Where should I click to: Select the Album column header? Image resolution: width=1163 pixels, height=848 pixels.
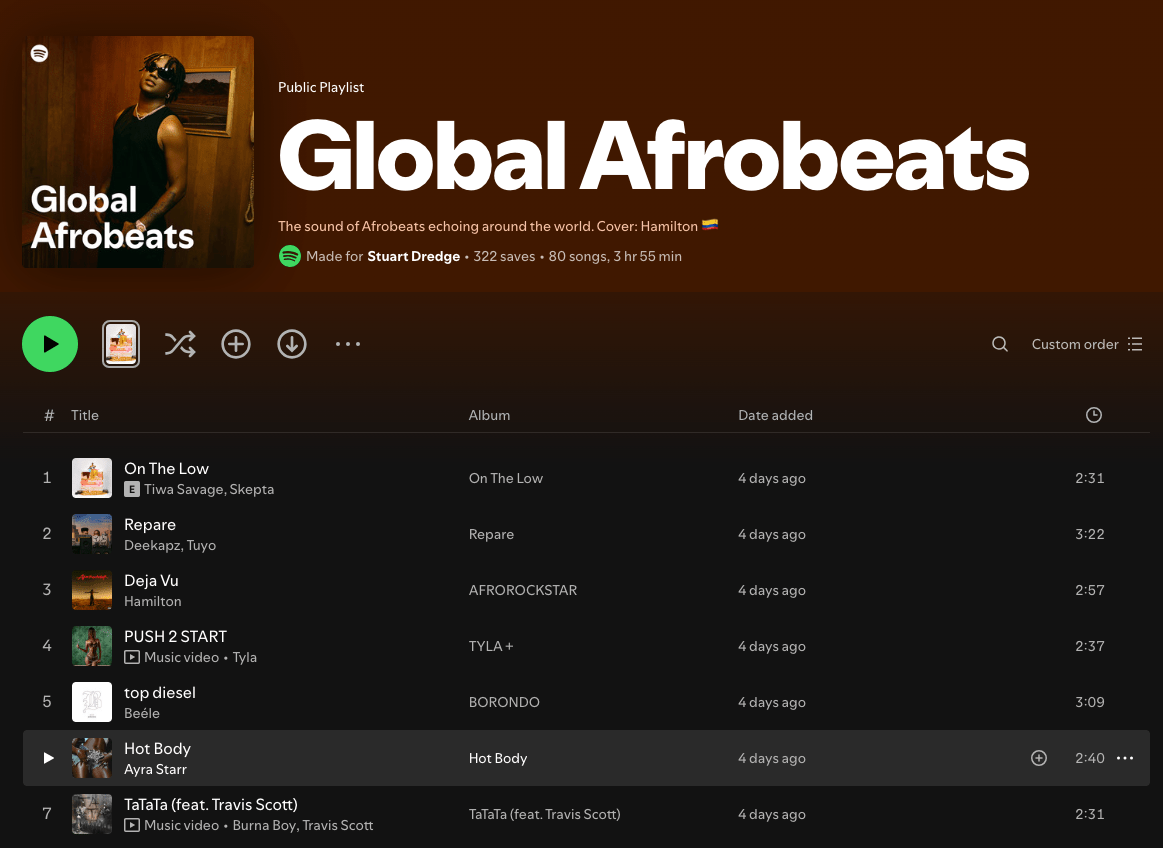(489, 415)
